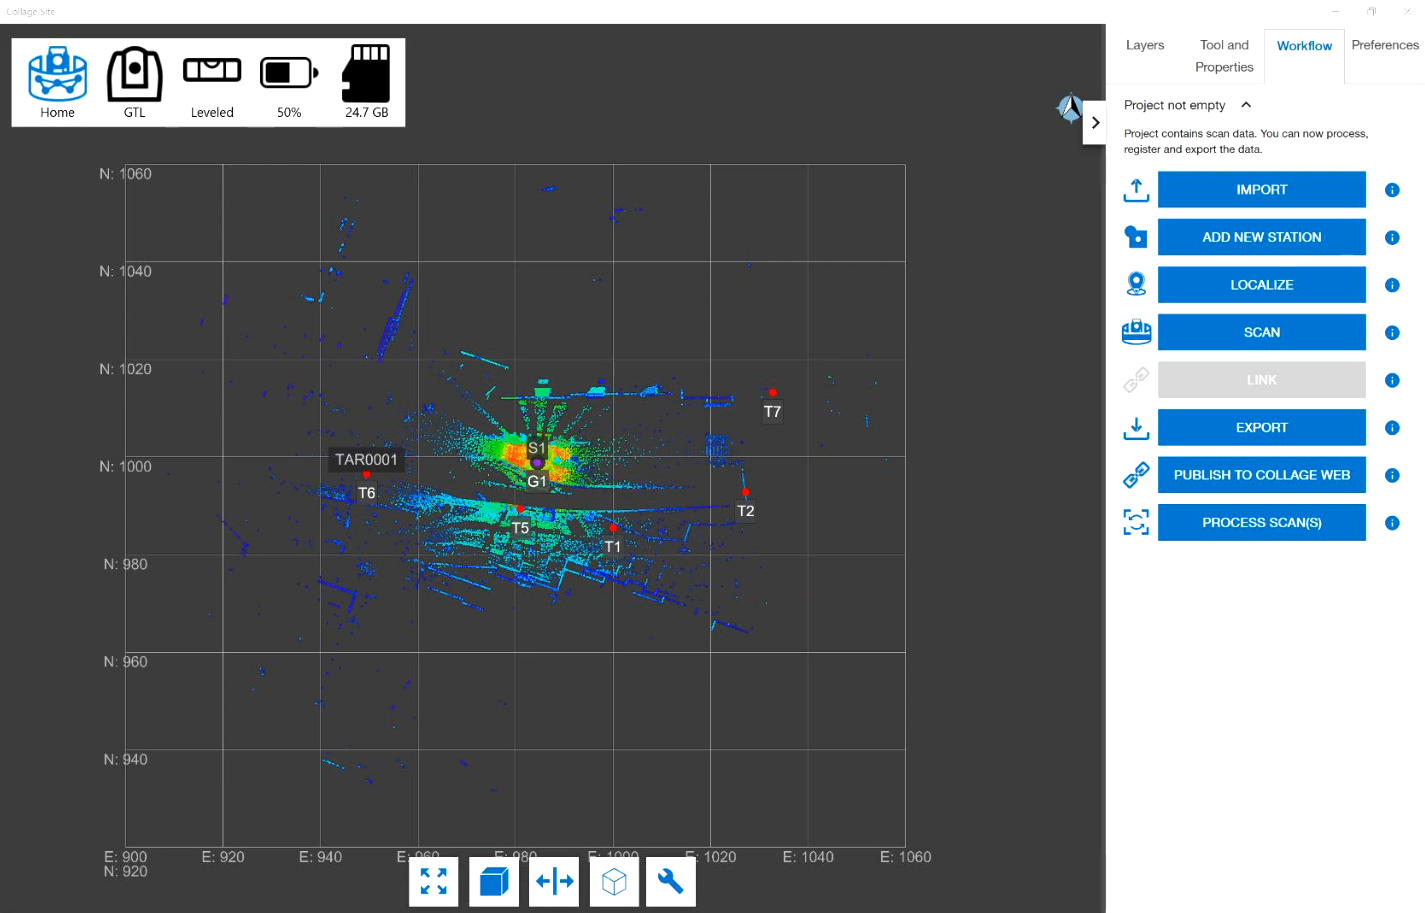Click the horizontal split arrows icon

pos(554,881)
